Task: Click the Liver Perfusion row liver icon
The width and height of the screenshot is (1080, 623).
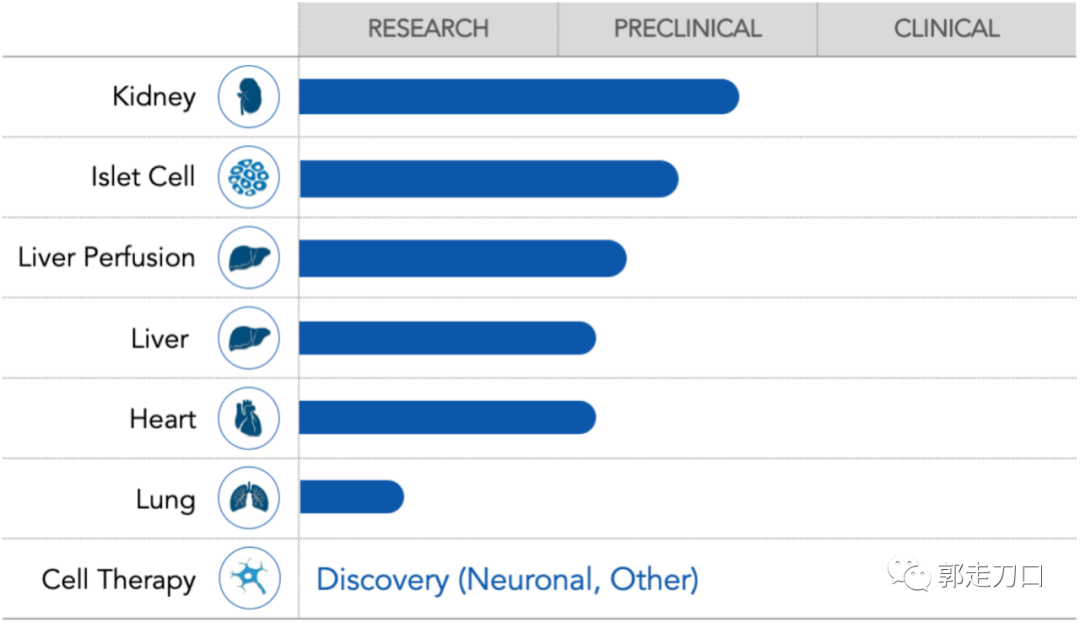Action: (248, 258)
